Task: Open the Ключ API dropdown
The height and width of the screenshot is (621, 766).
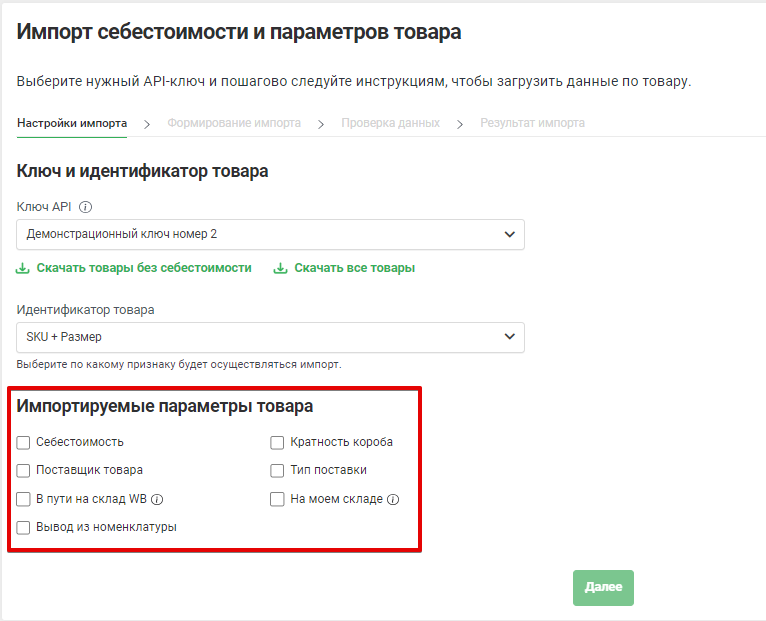Action: point(270,234)
